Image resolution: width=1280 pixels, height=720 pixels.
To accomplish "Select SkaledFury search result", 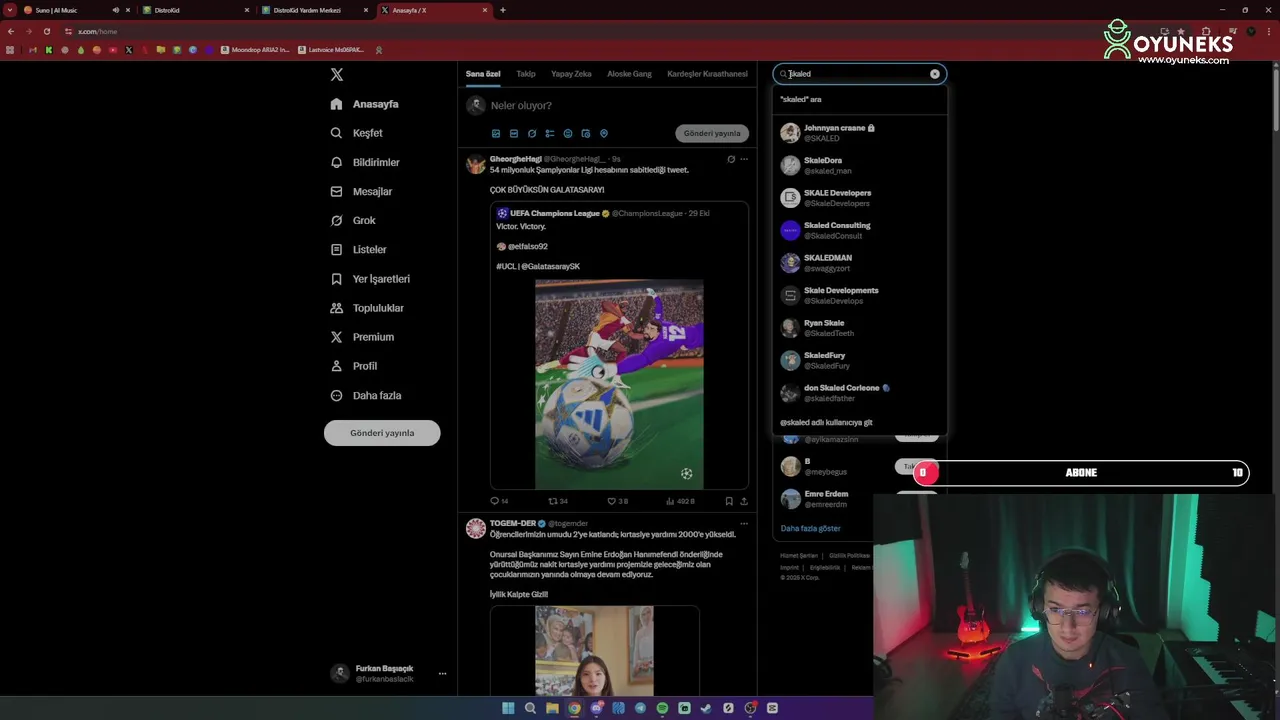I will (x=859, y=360).
